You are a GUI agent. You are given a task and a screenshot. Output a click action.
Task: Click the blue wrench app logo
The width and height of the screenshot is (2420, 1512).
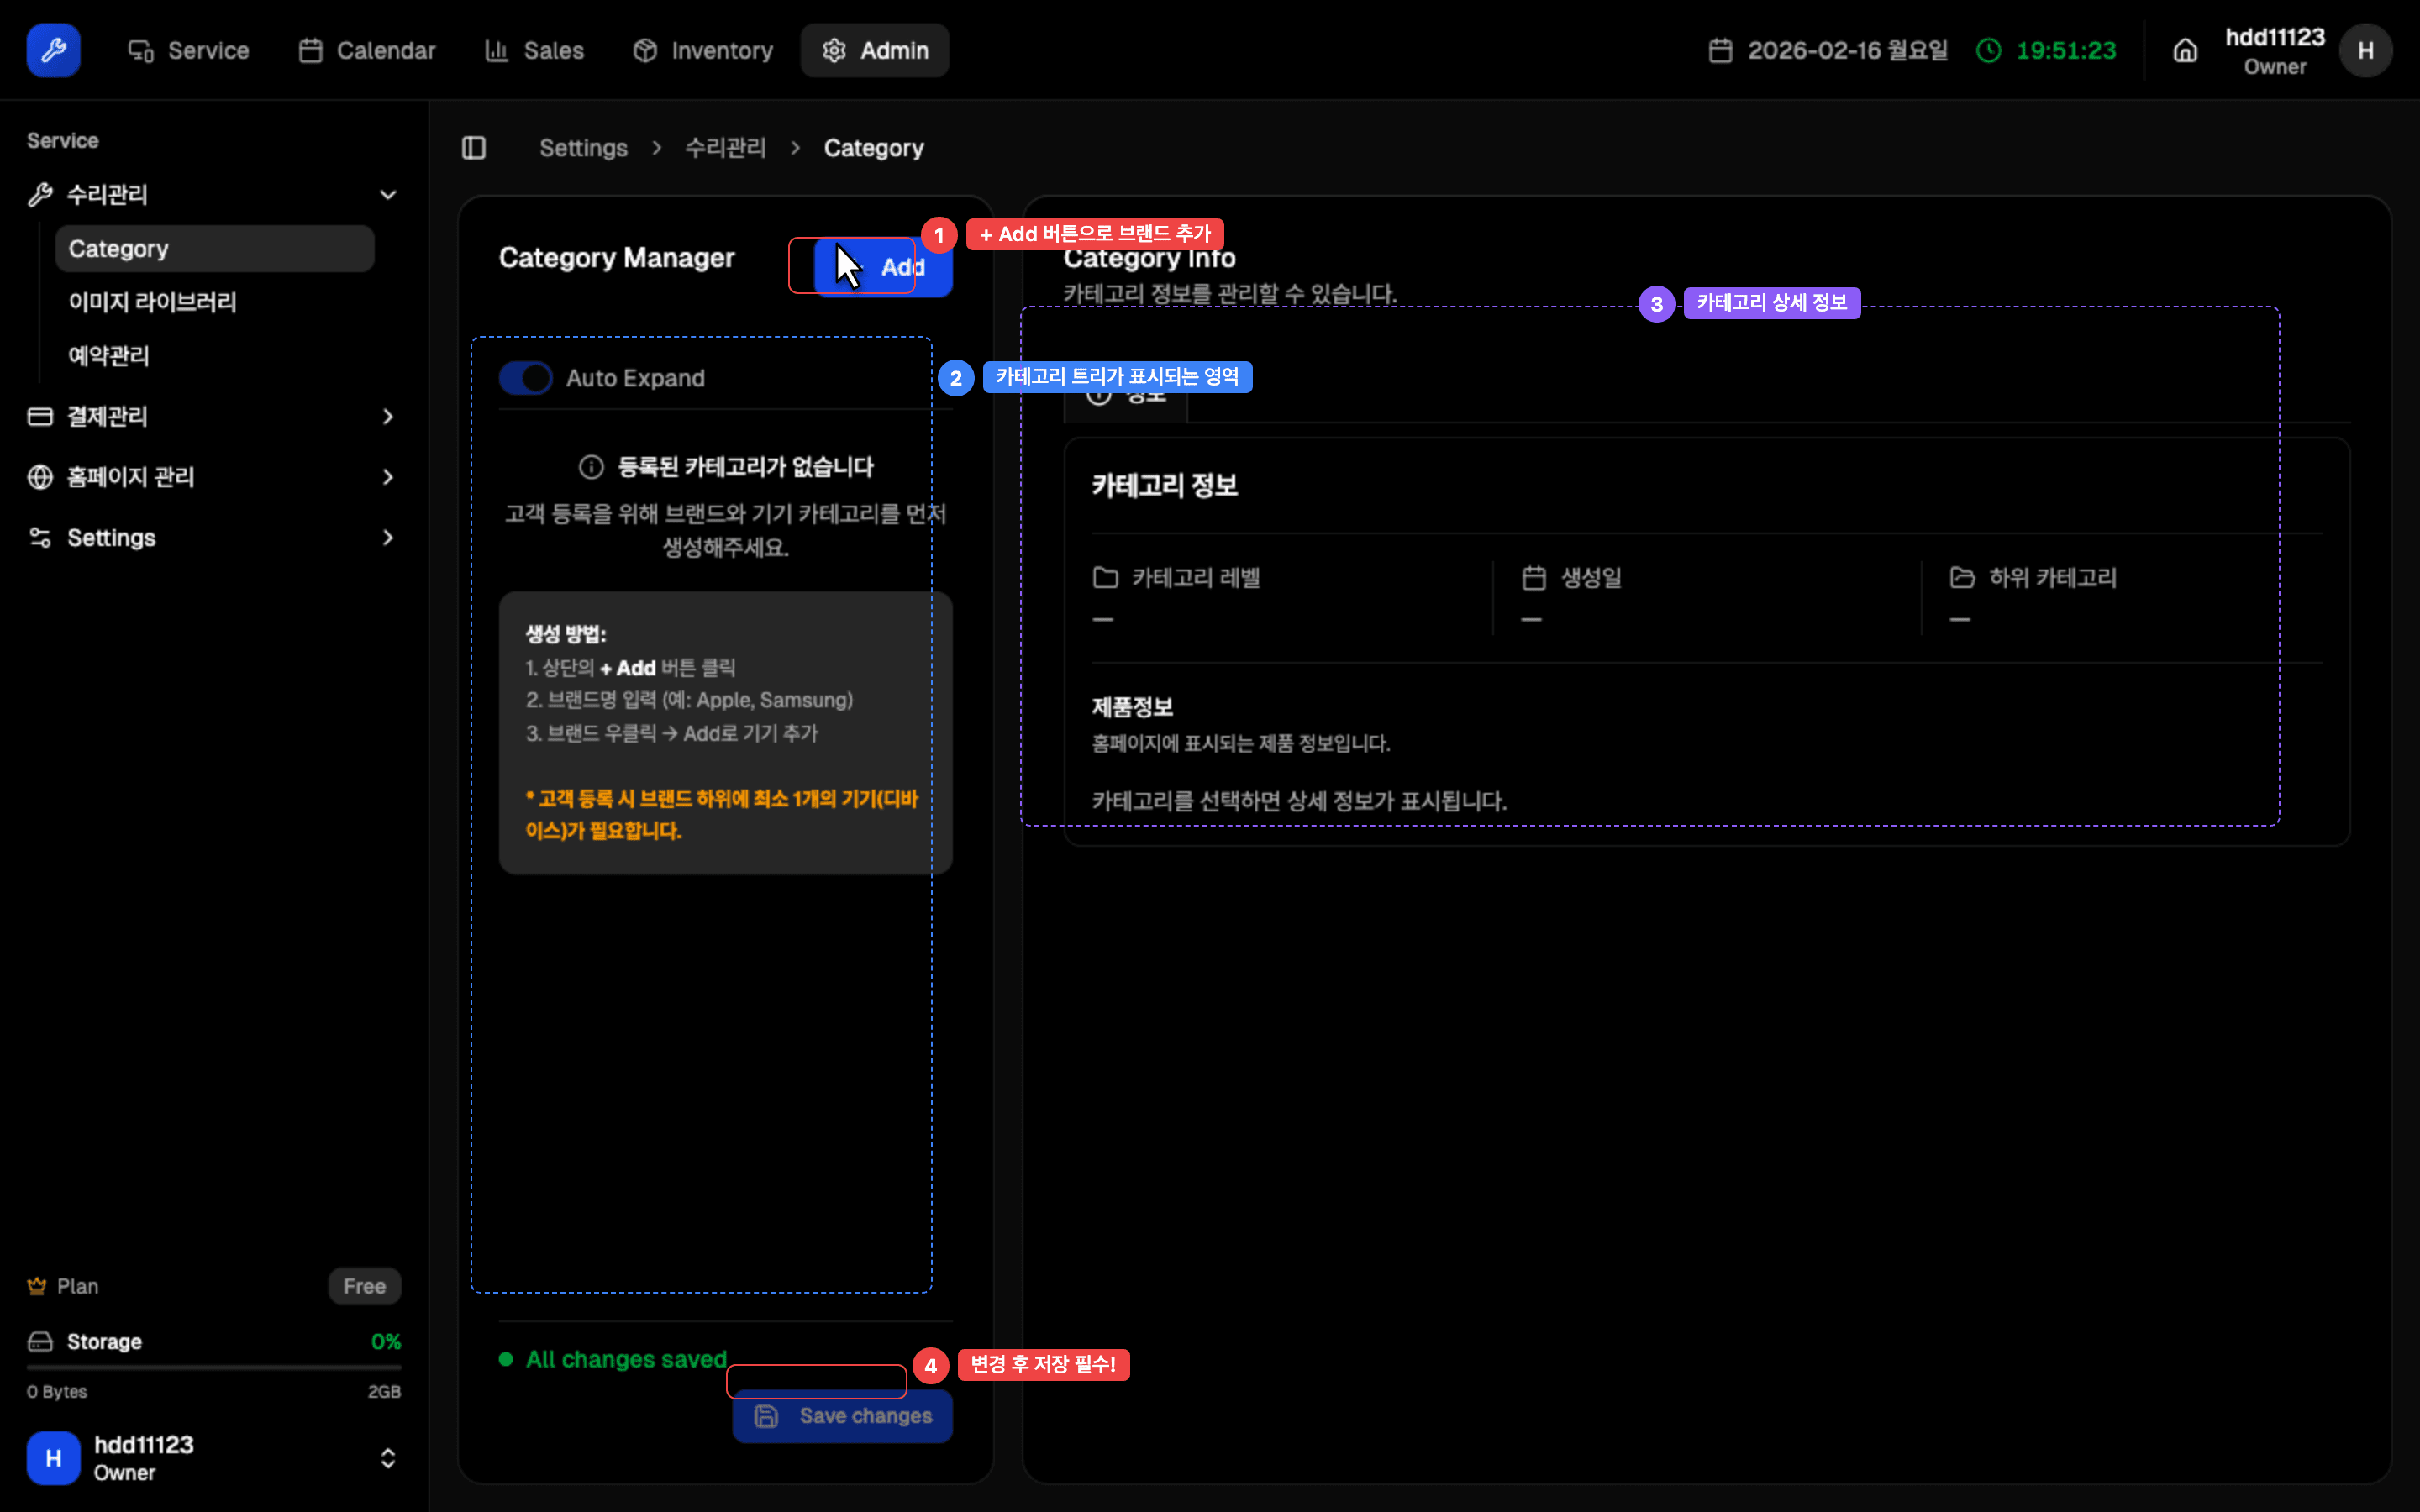(x=53, y=50)
